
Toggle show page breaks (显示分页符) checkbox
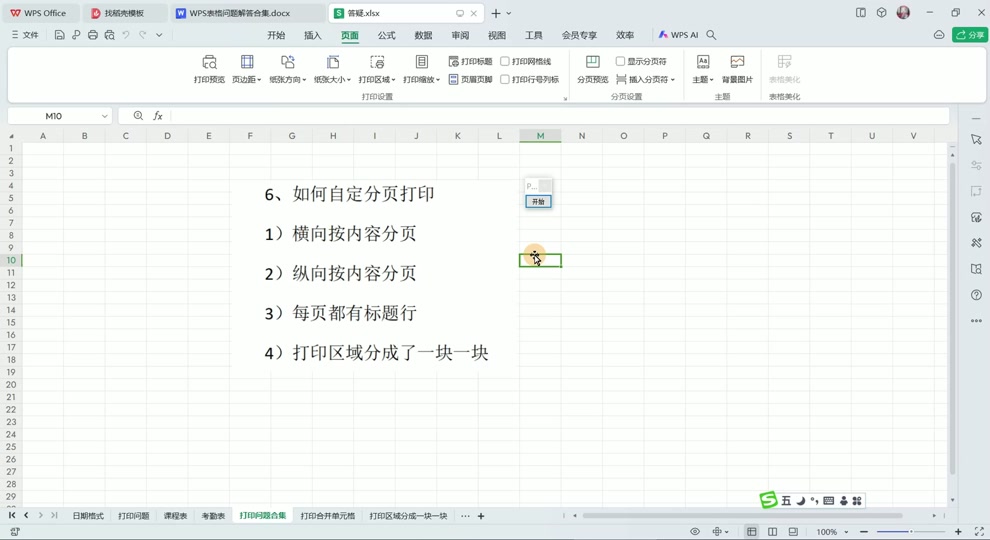pos(620,61)
